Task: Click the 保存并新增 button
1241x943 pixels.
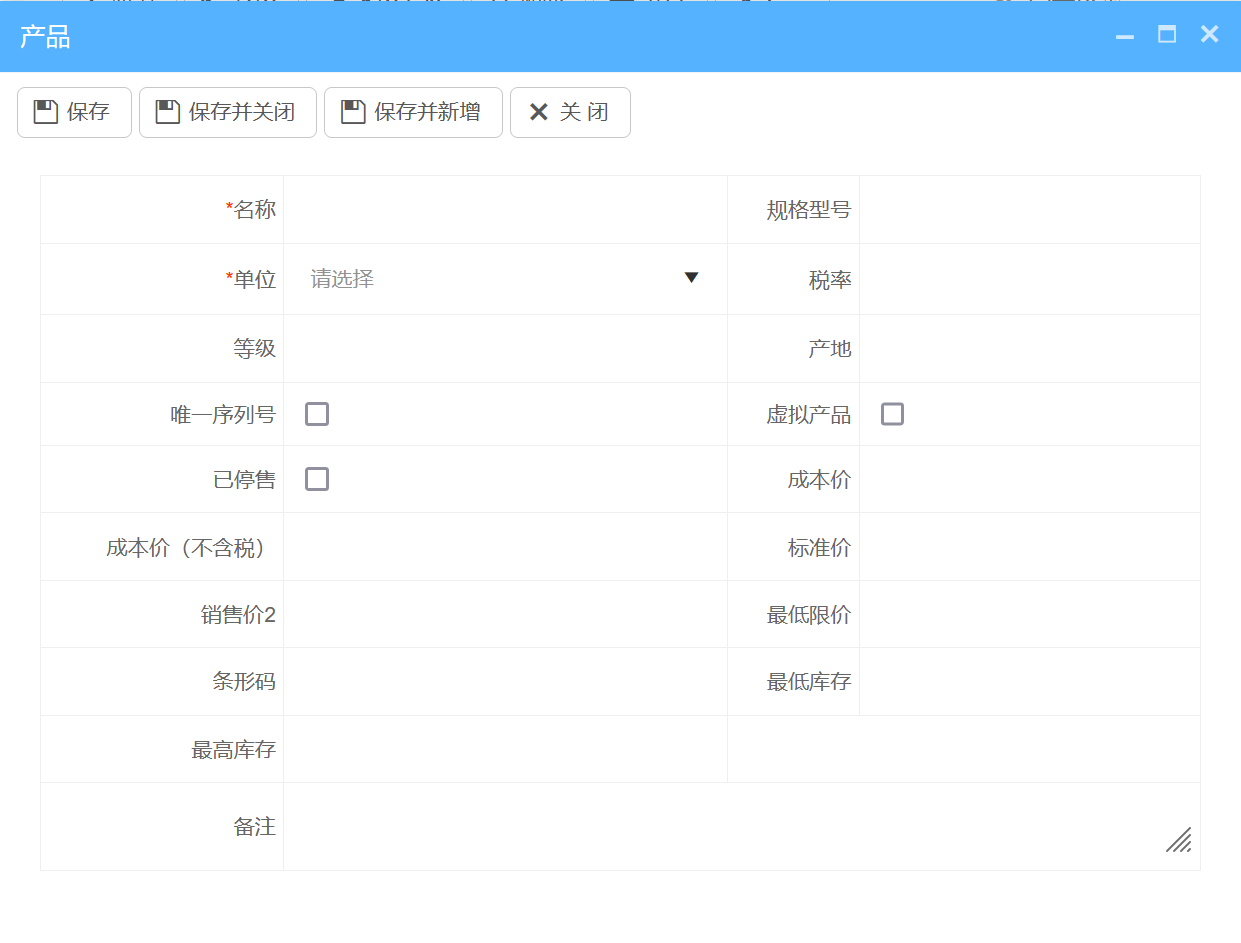Action: coord(413,112)
